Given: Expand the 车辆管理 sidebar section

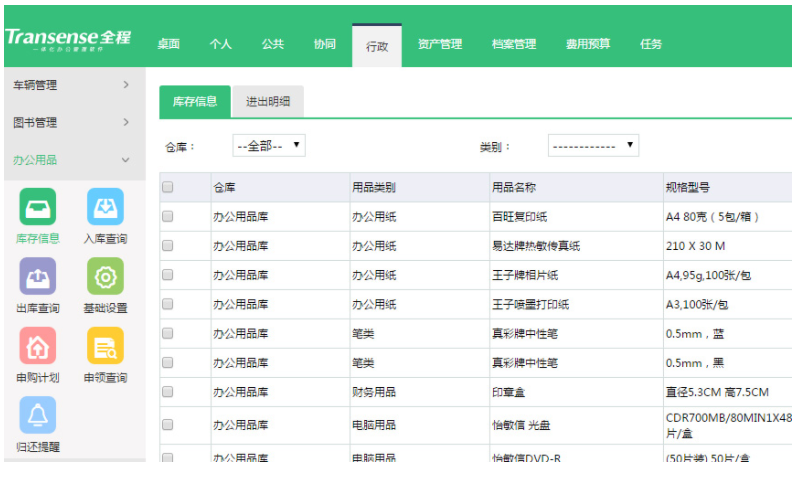Looking at the screenshot, I should tap(75, 85).
